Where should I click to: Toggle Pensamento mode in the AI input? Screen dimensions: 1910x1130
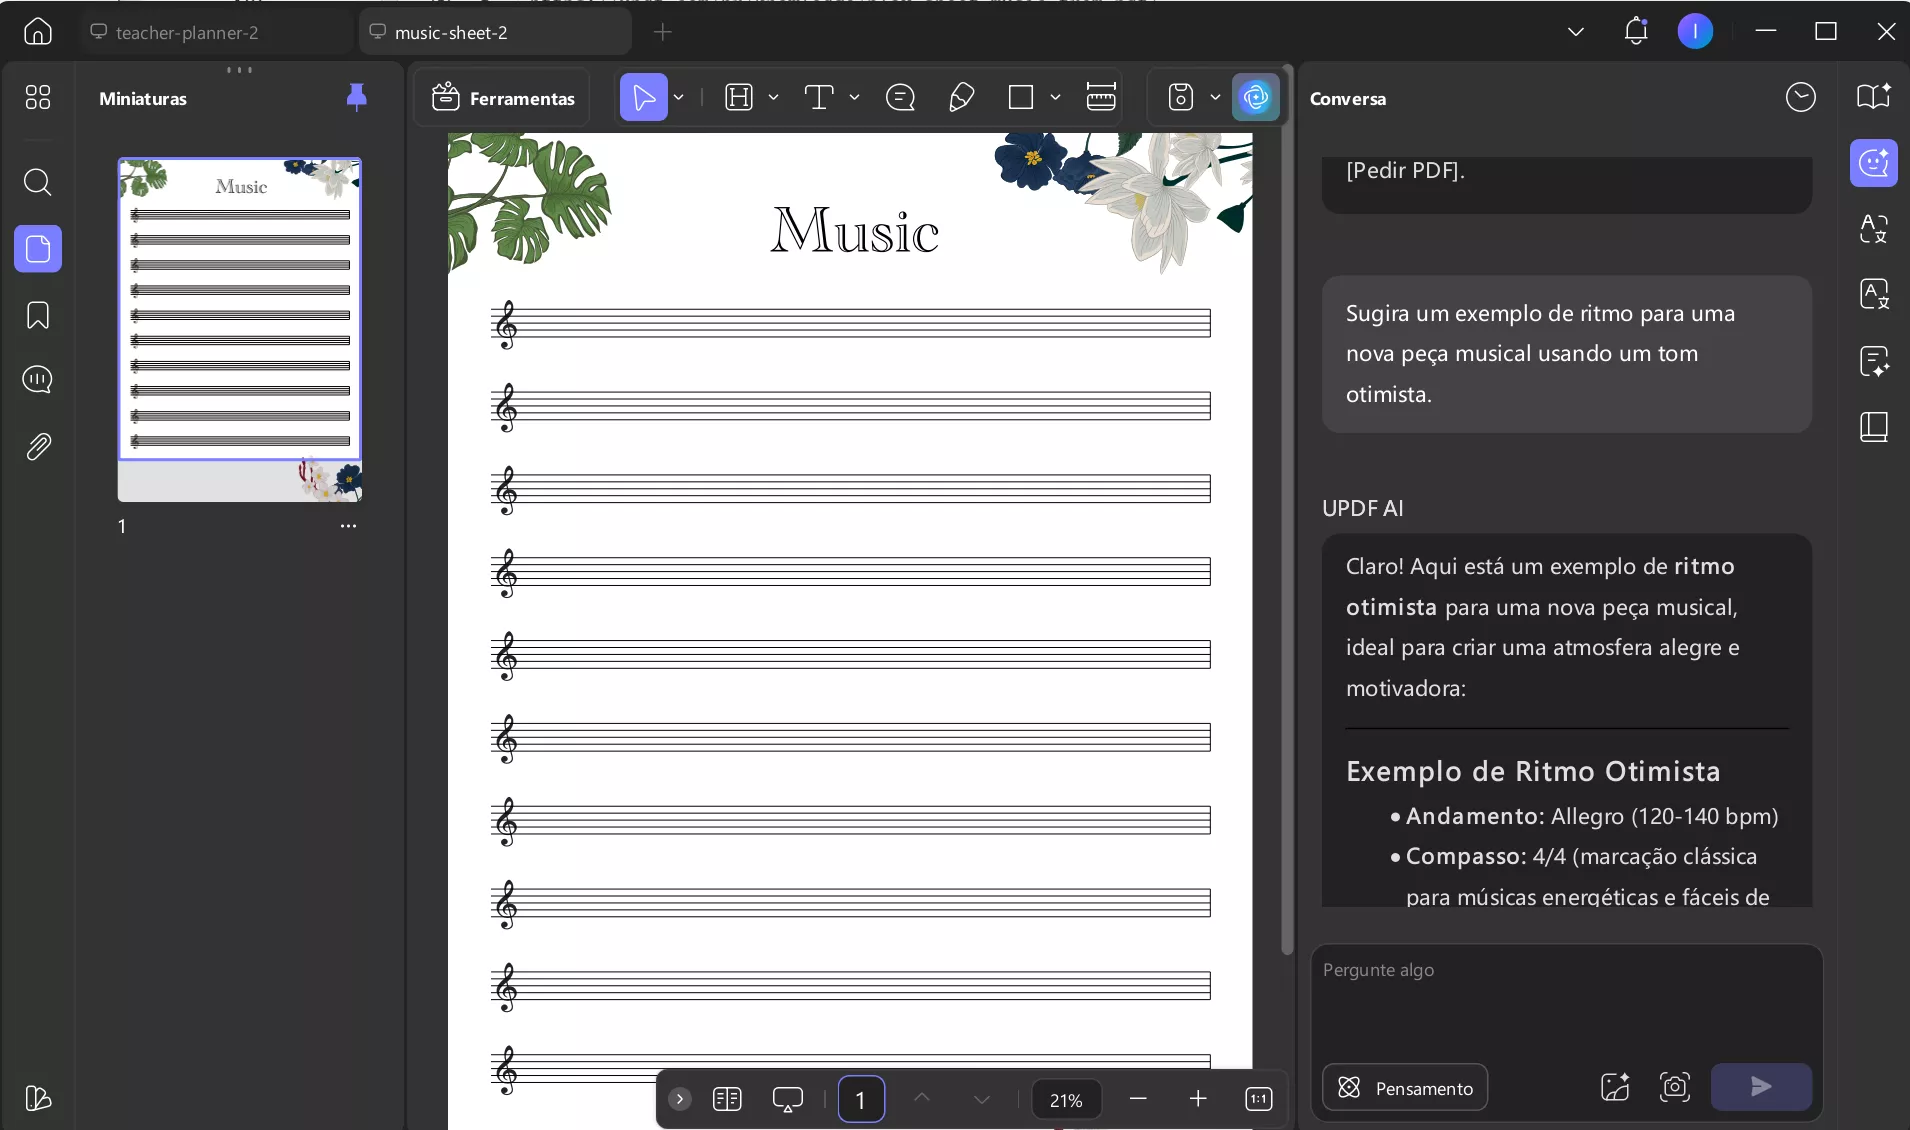tap(1404, 1088)
